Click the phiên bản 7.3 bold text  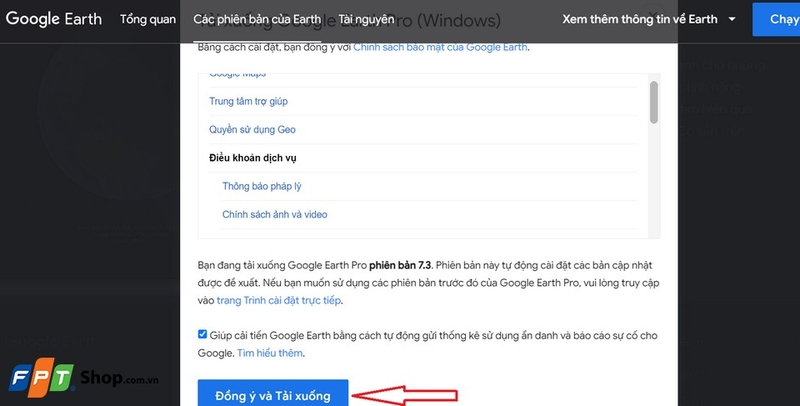coord(400,265)
